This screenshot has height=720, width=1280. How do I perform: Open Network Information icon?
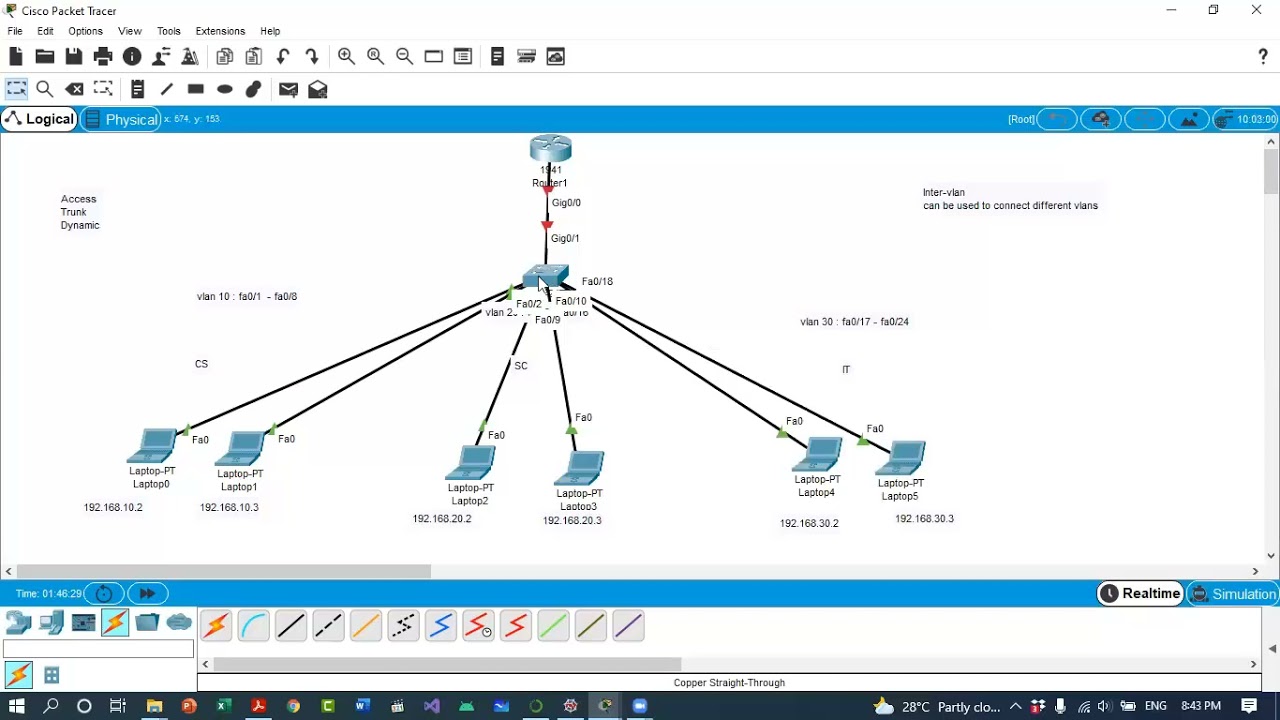tap(132, 57)
